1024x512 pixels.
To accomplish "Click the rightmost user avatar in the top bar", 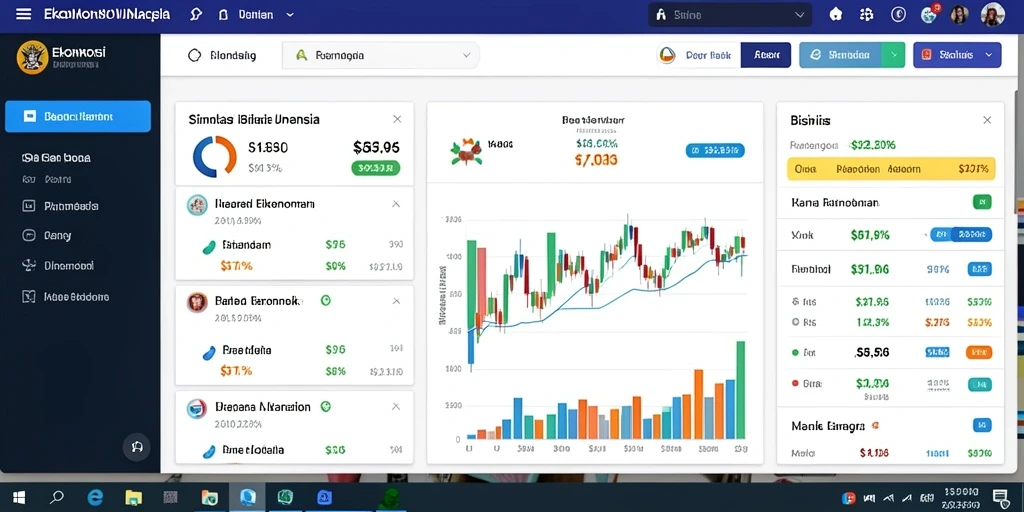I will click(993, 14).
